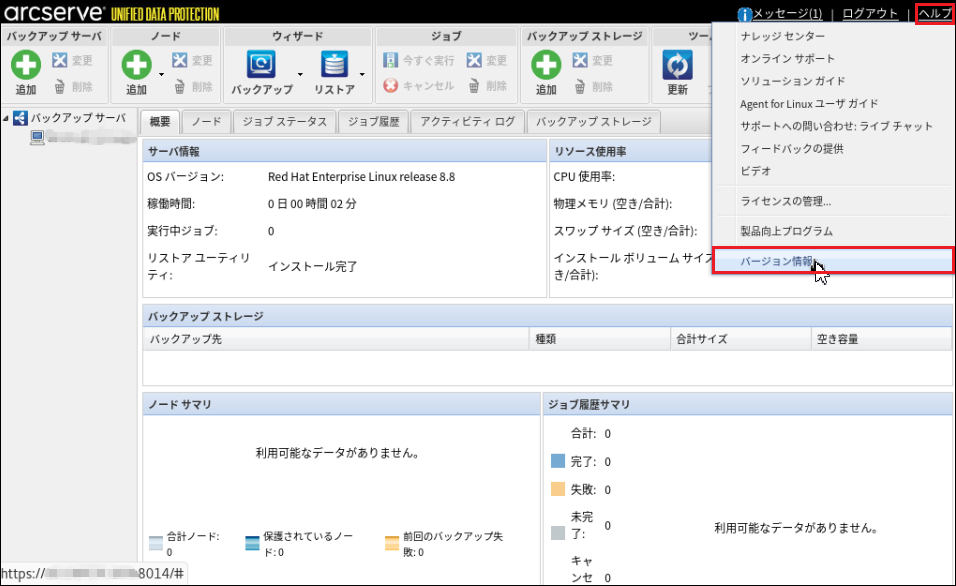Expand the バックアップ wizard dropdown arrow

click(x=299, y=74)
